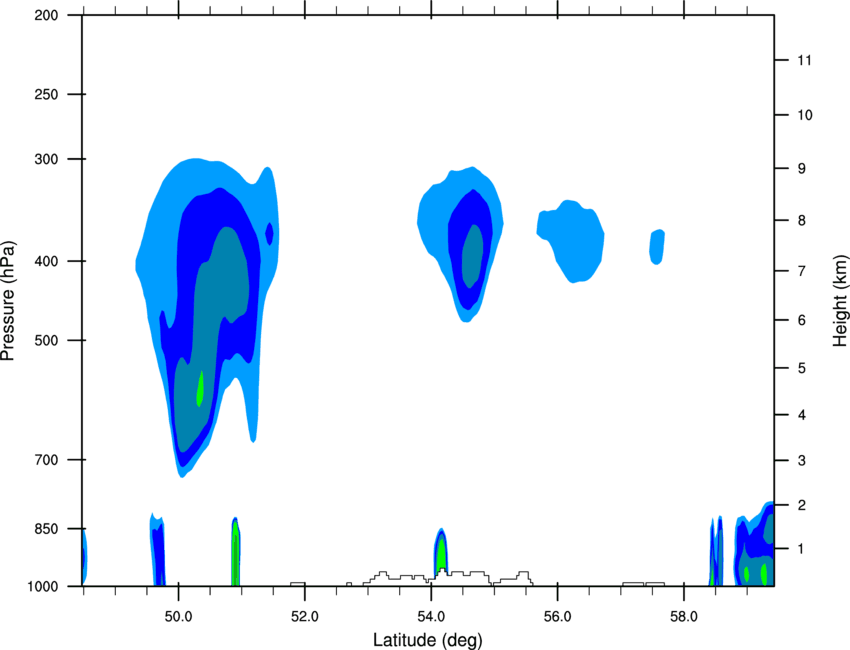Click the 50.0 latitude tick label
Image resolution: width=850 pixels, height=650 pixels.
click(178, 617)
